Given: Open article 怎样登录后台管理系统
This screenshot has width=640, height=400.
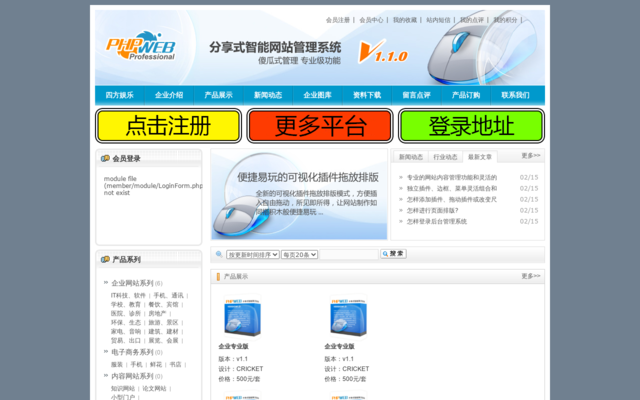Looking at the screenshot, I should pyautogui.click(x=437, y=222).
